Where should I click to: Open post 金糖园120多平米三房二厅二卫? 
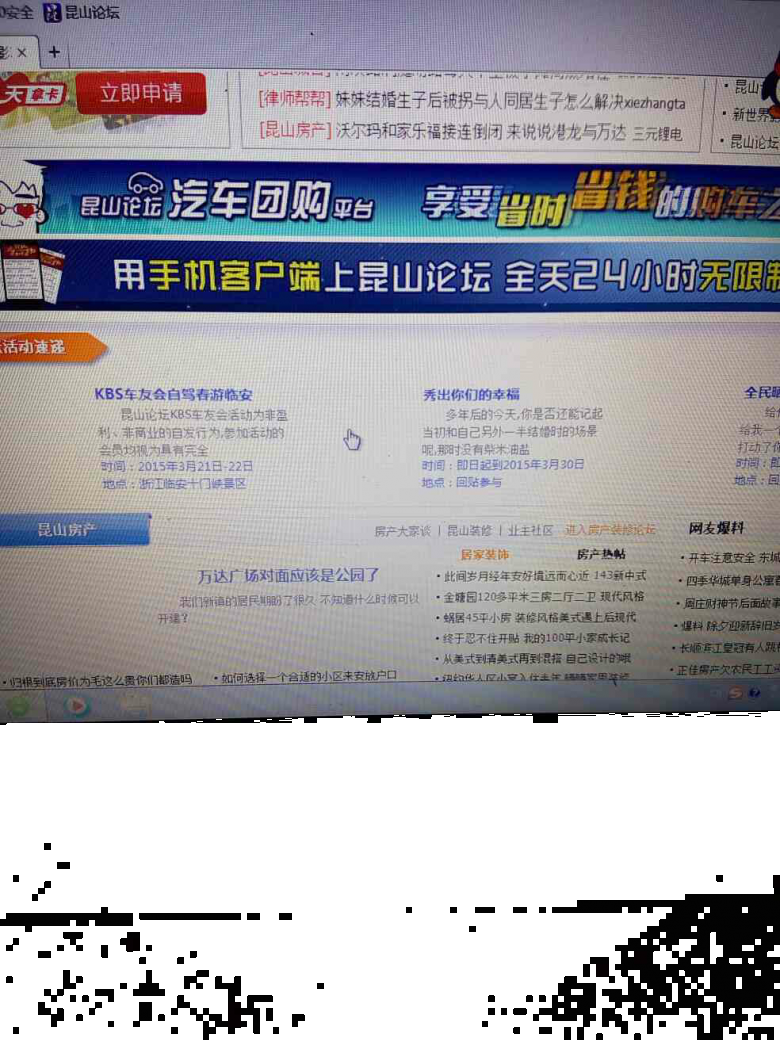(544, 596)
